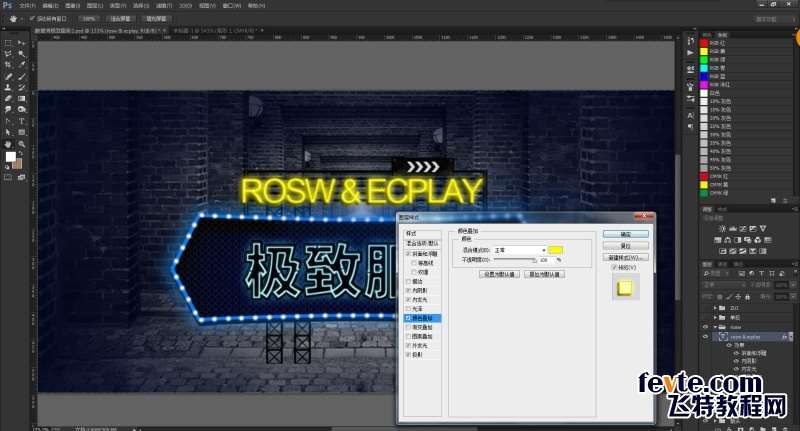Select the Rectangular Marquee tool
The width and height of the screenshot is (800, 431).
8,43
